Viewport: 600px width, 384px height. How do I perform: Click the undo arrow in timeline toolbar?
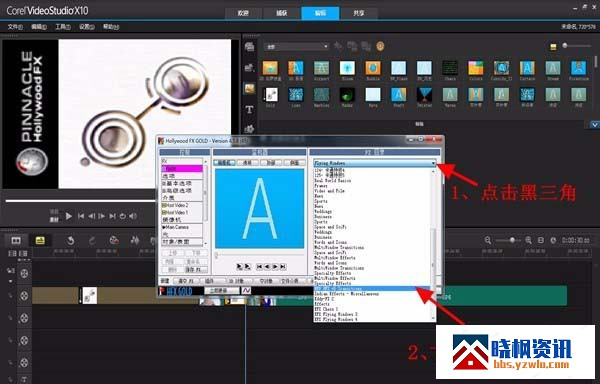point(70,241)
